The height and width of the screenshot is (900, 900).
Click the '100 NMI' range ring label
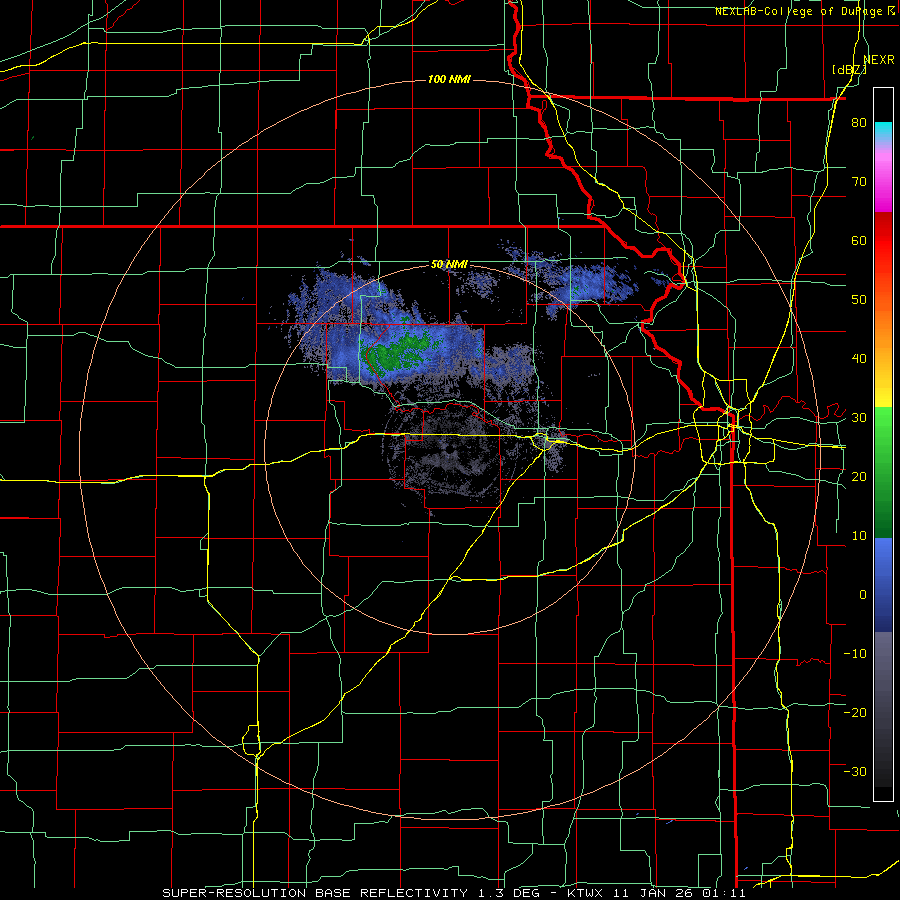(449, 79)
